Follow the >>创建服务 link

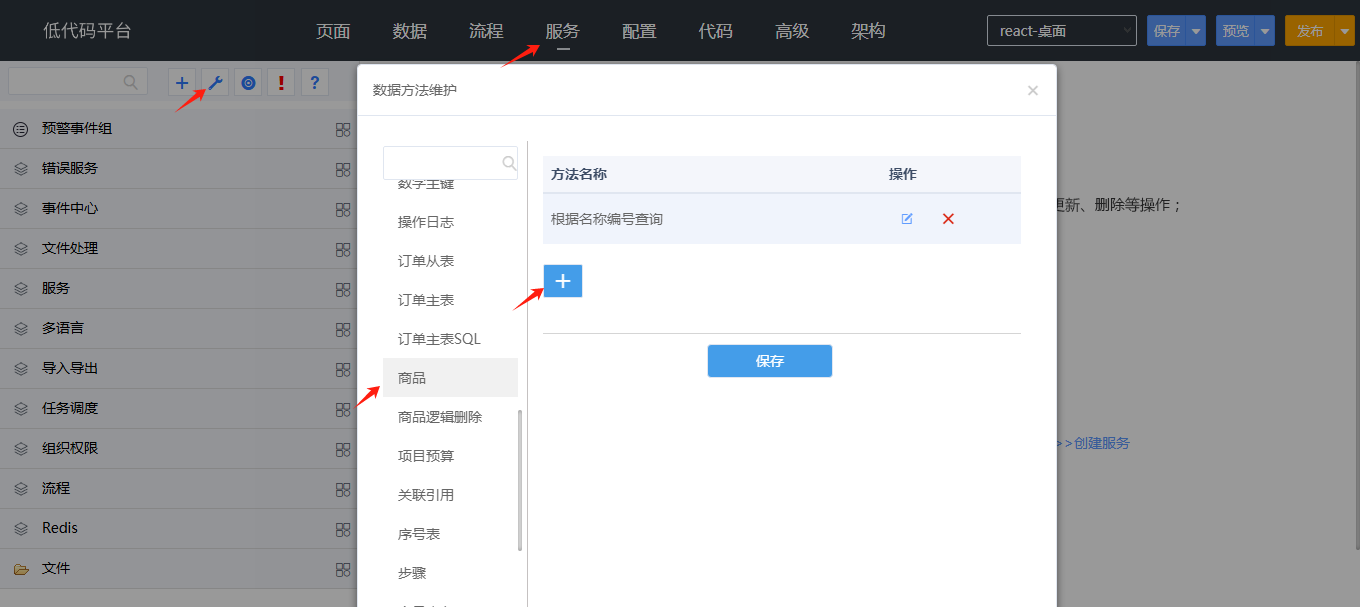click(x=1093, y=443)
